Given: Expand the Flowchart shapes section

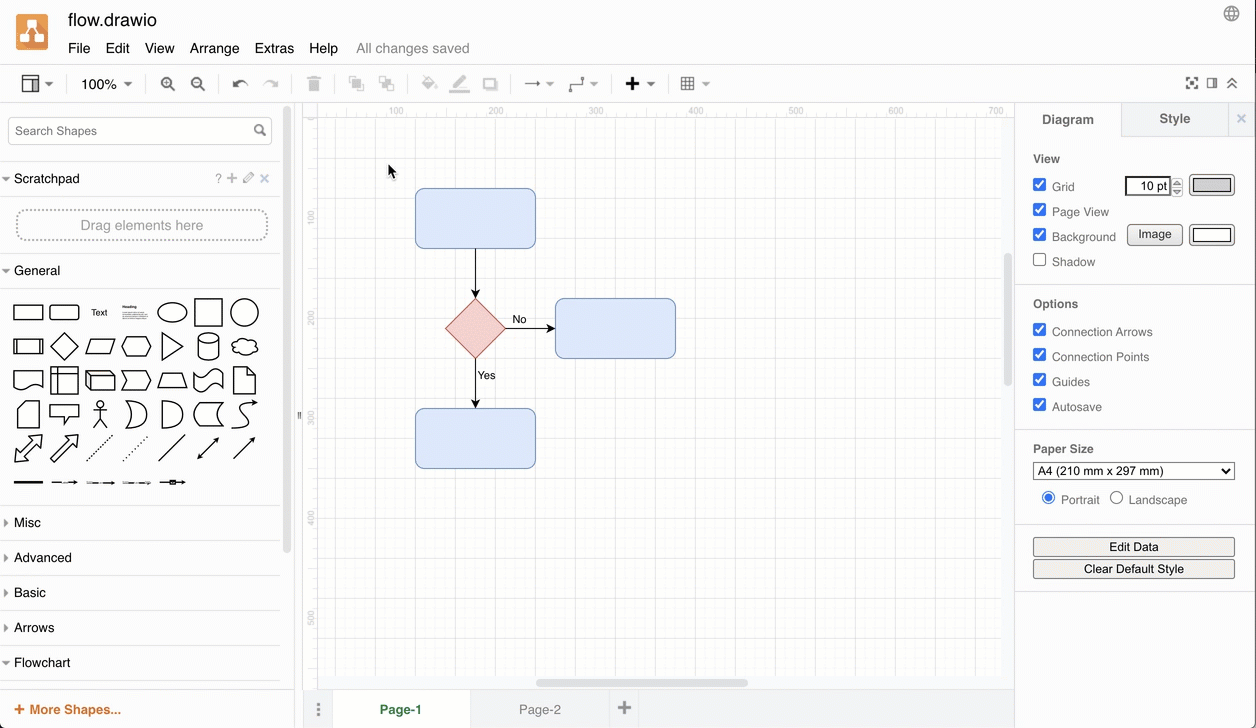Looking at the screenshot, I should 42,662.
